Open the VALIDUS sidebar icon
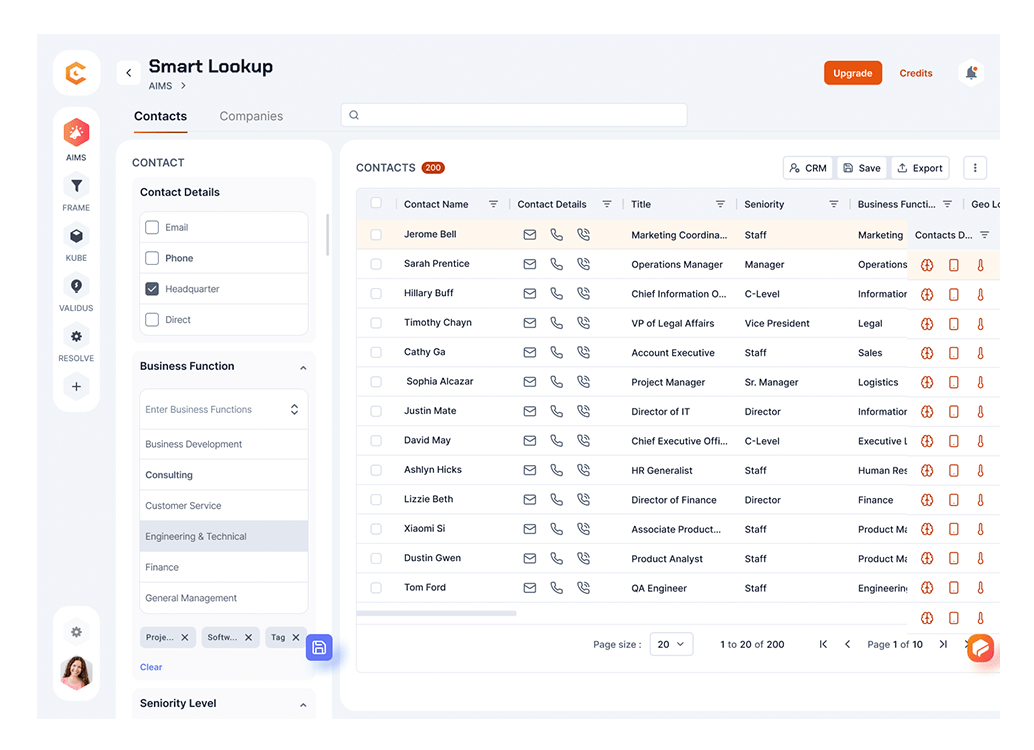The width and height of the screenshot is (1034, 750). tap(76, 287)
